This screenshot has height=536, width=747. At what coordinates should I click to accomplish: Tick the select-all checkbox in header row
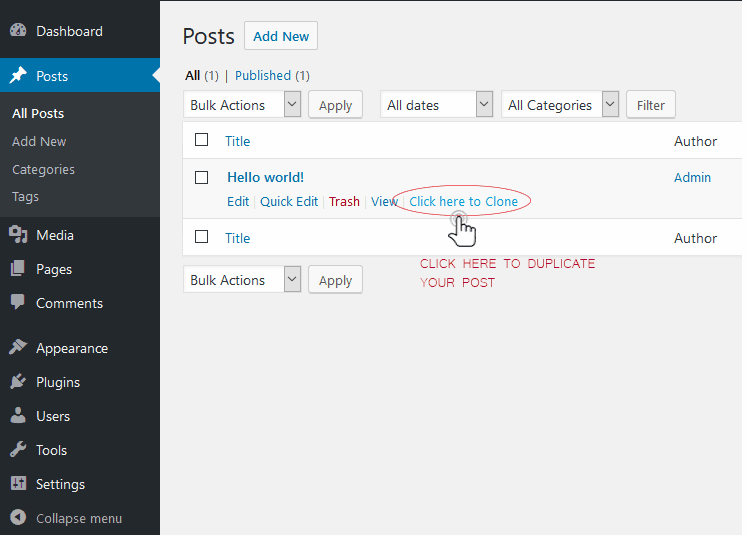click(x=202, y=140)
